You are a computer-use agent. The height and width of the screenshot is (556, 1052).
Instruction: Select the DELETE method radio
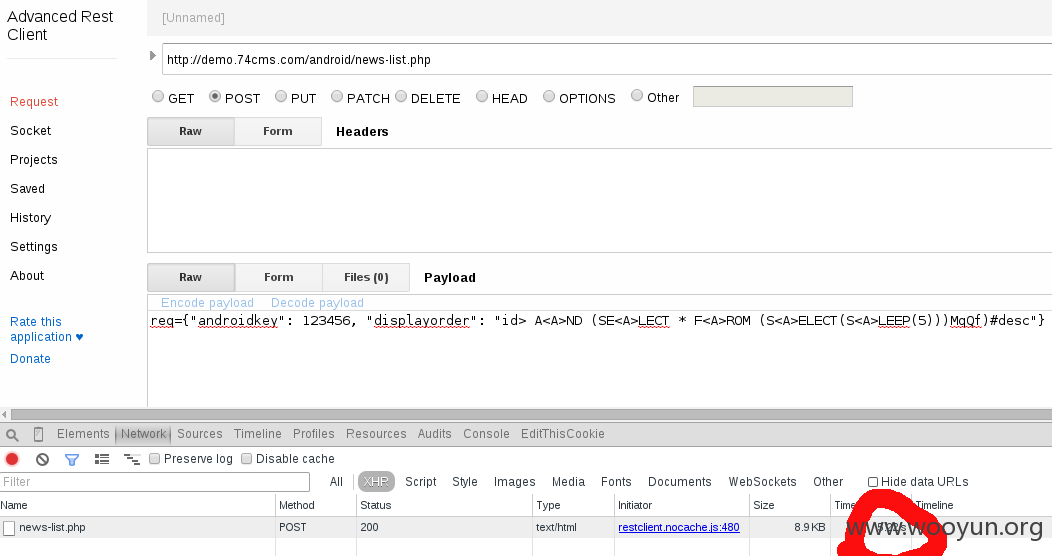(x=401, y=96)
